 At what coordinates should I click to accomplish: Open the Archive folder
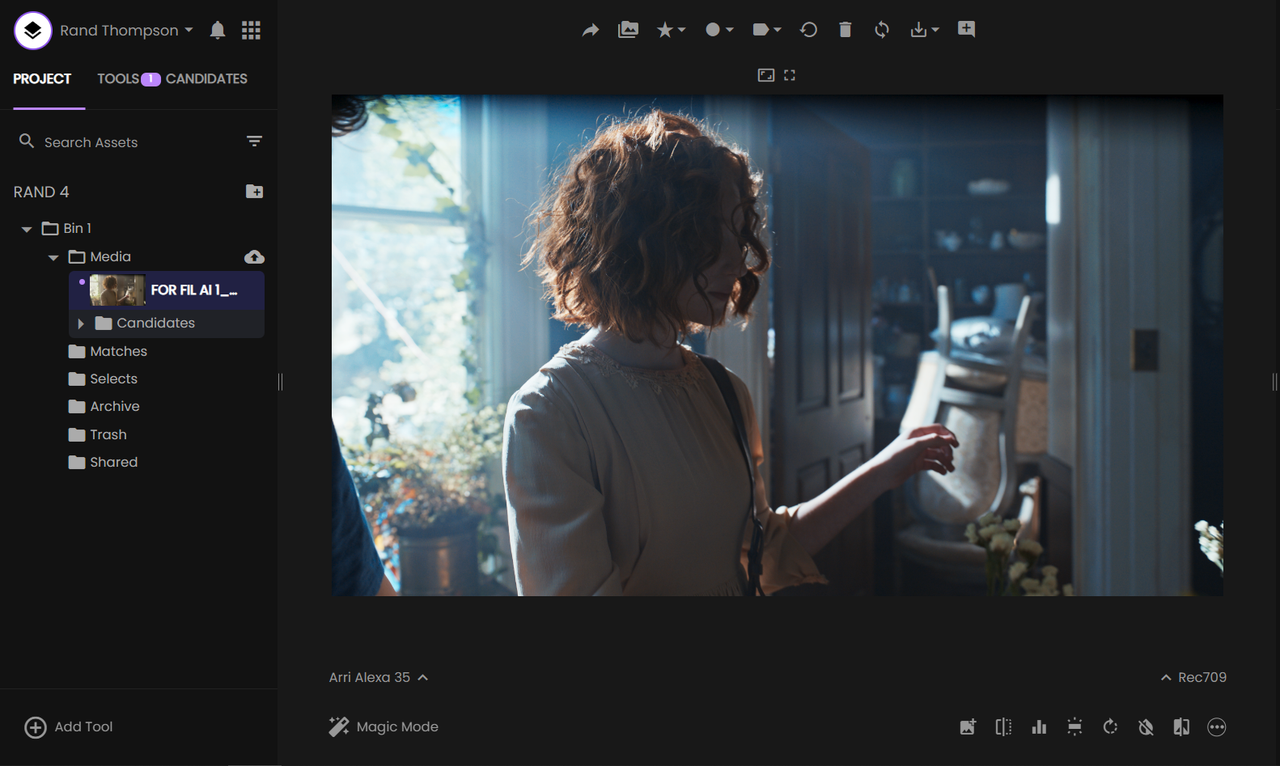pyautogui.click(x=104, y=406)
